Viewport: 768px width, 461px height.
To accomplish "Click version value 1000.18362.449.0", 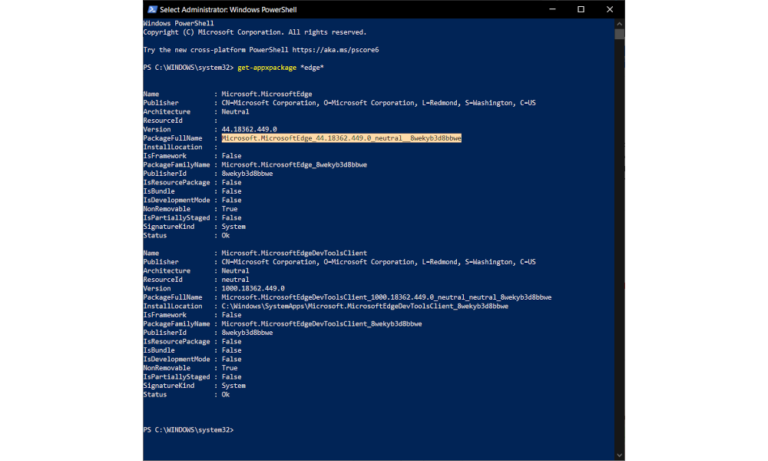I will 253,289.
